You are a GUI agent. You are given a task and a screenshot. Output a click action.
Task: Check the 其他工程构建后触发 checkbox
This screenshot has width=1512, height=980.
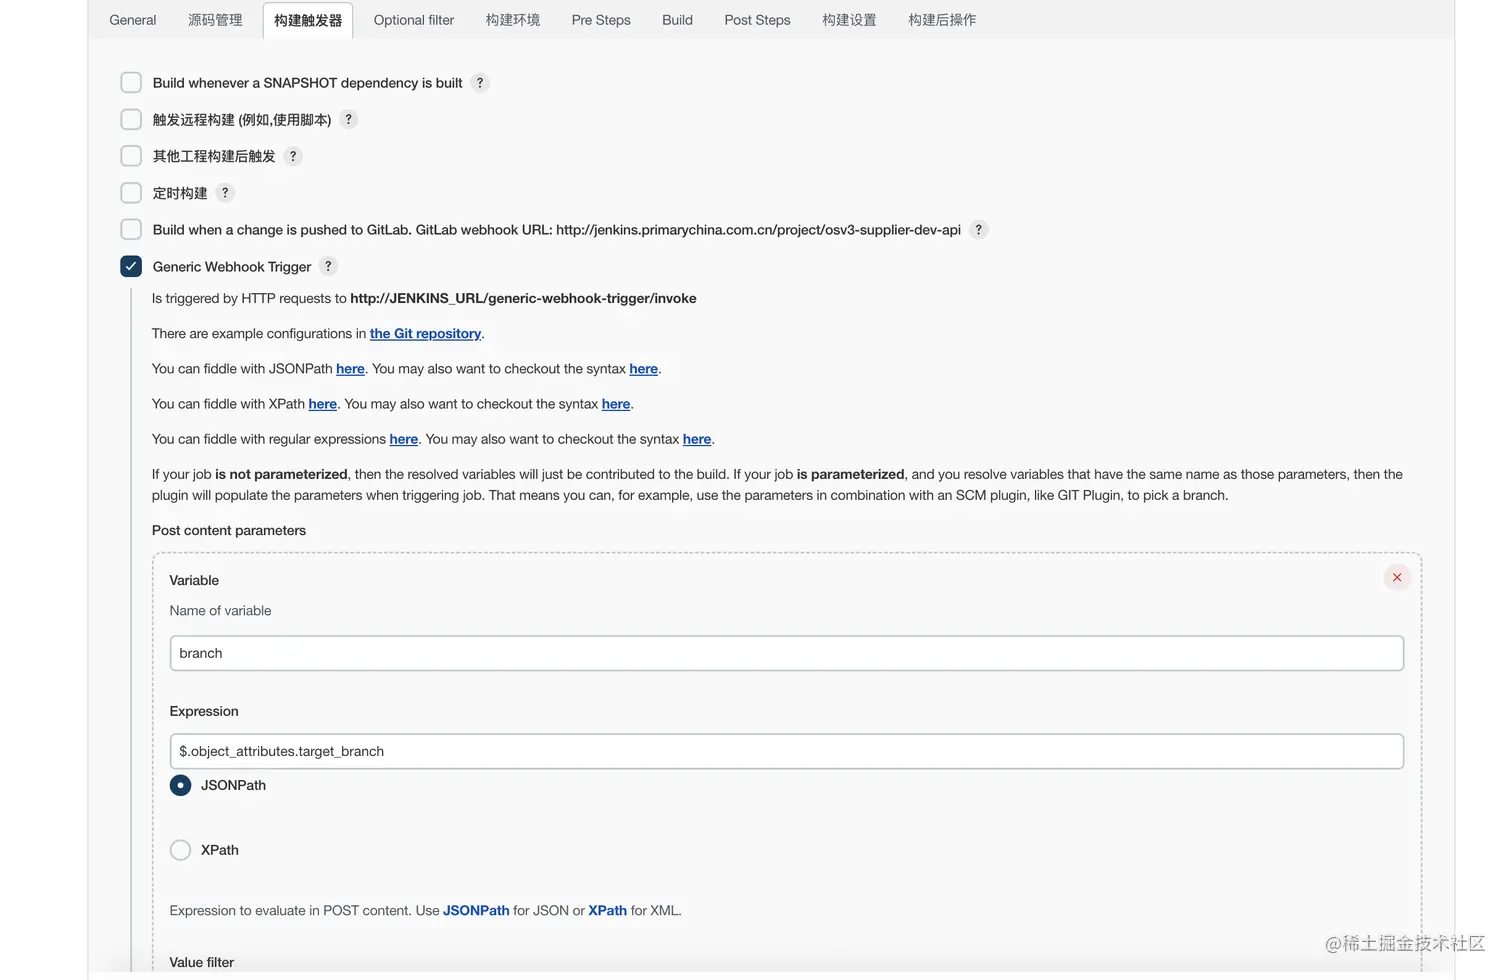(x=131, y=156)
